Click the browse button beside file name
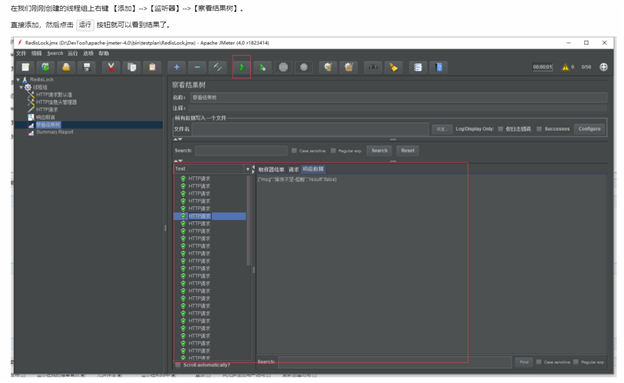Image resolution: width=624 pixels, height=383 pixels. click(x=442, y=129)
